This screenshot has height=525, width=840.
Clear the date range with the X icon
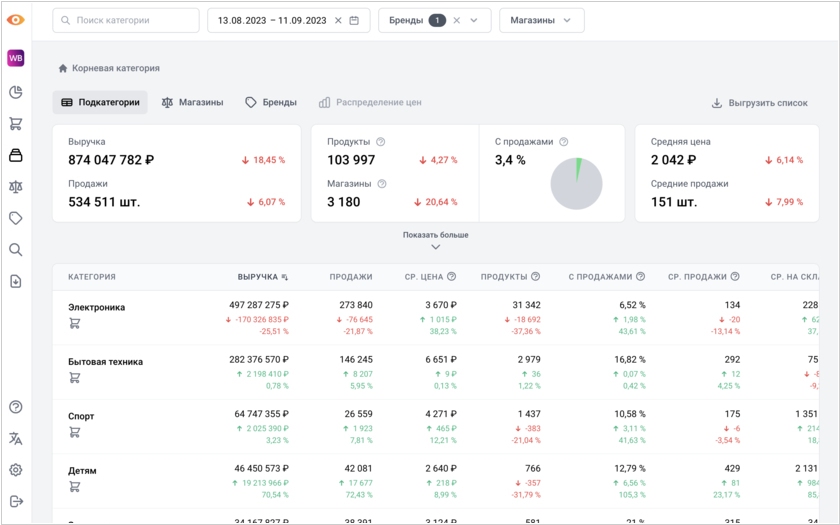tap(338, 20)
